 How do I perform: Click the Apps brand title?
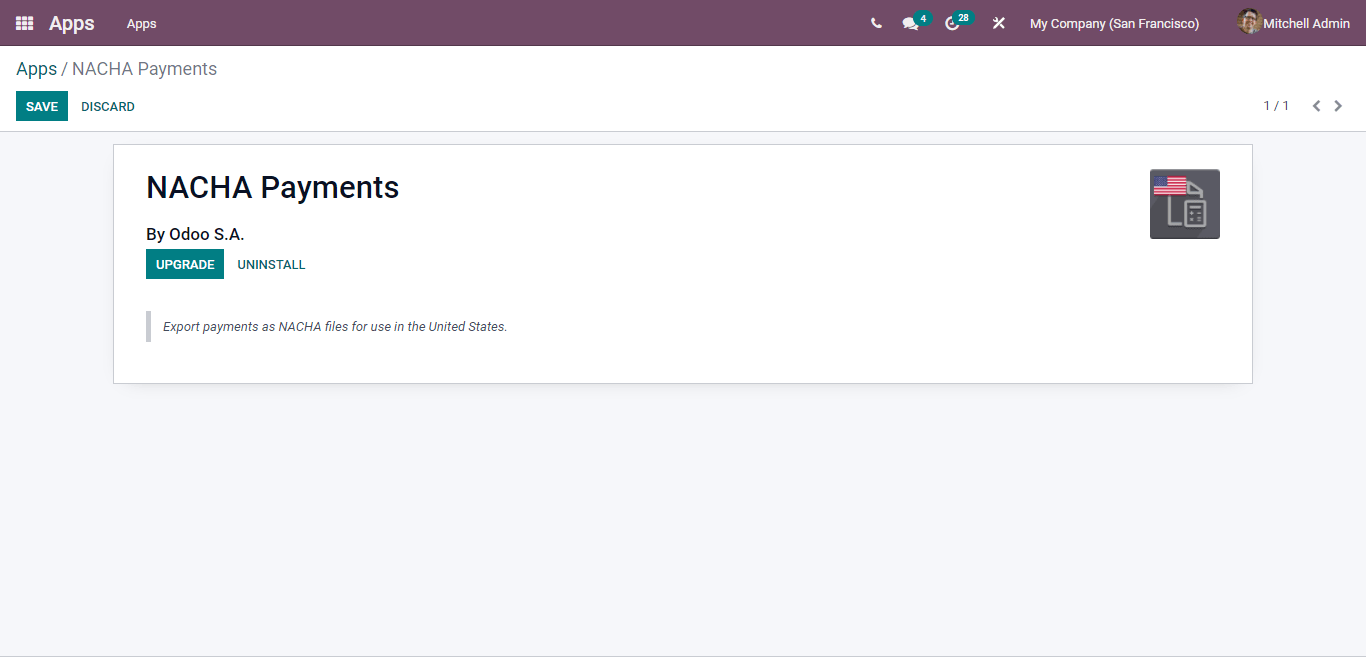(x=72, y=23)
